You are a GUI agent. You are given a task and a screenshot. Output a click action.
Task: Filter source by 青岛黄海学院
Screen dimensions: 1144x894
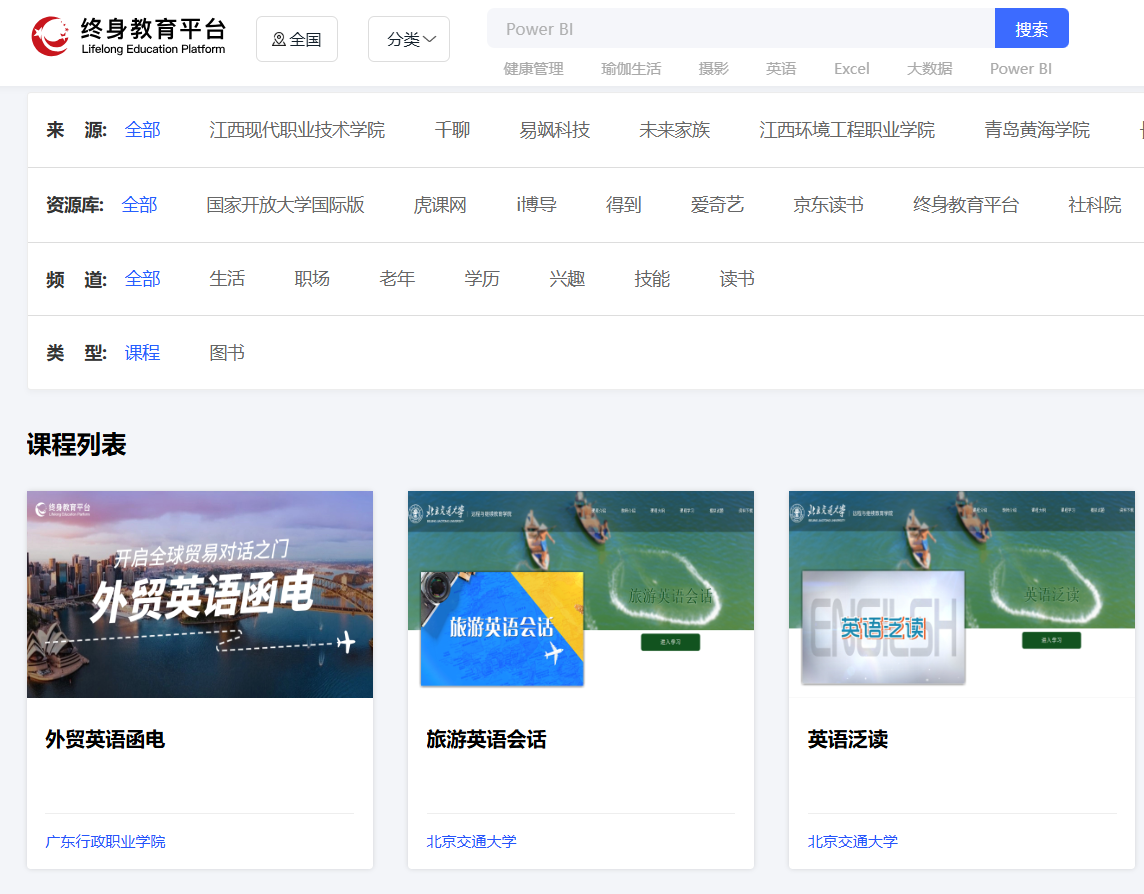1037,130
